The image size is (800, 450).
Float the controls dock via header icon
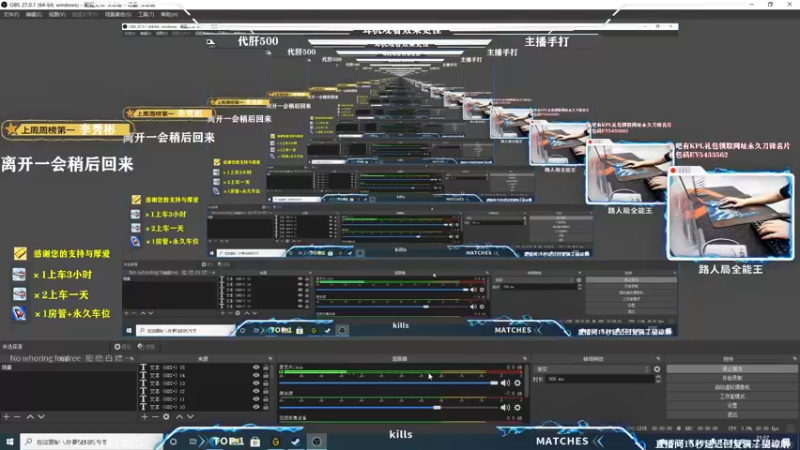click(794, 359)
